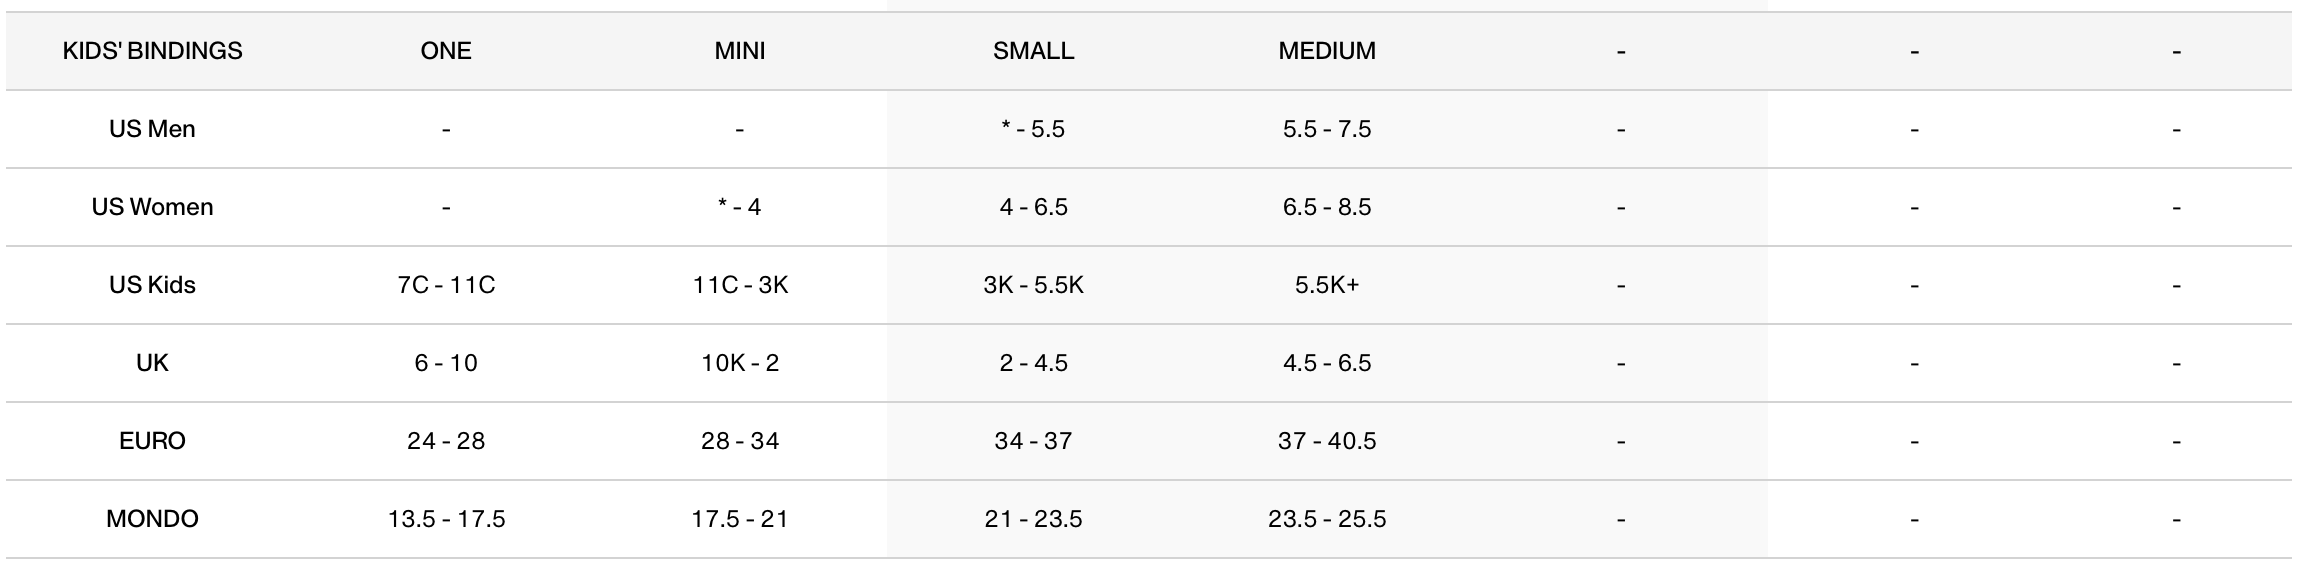
Task: Click the MONDO row label
Action: point(152,519)
